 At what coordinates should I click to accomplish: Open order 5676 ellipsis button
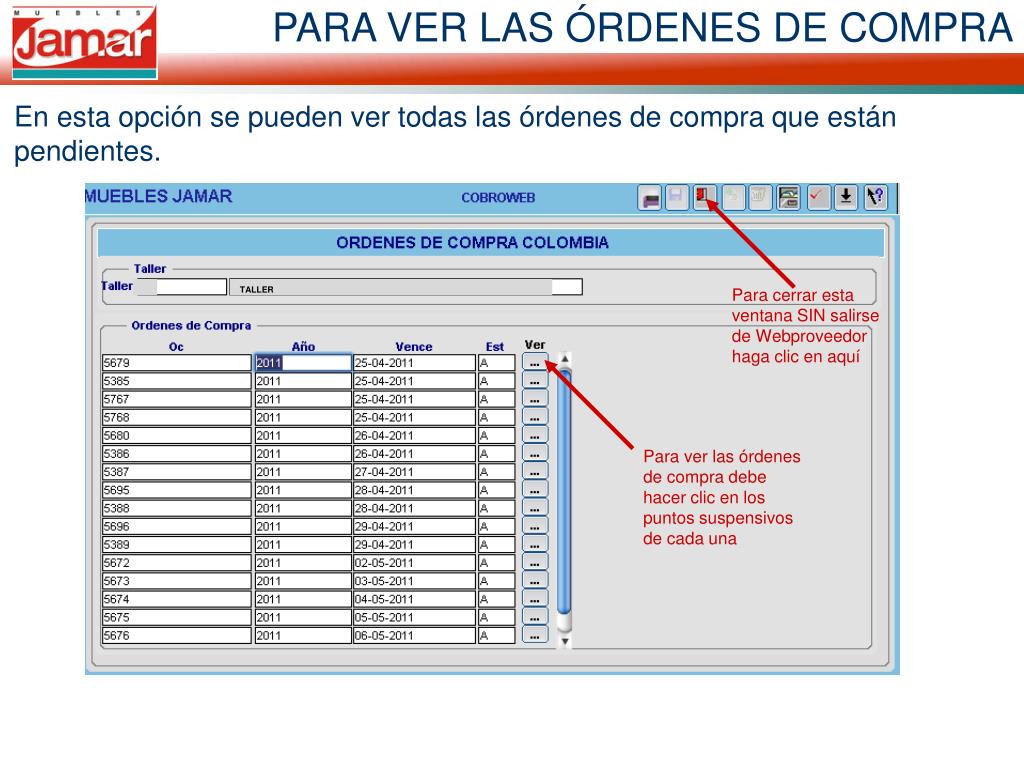tap(535, 635)
